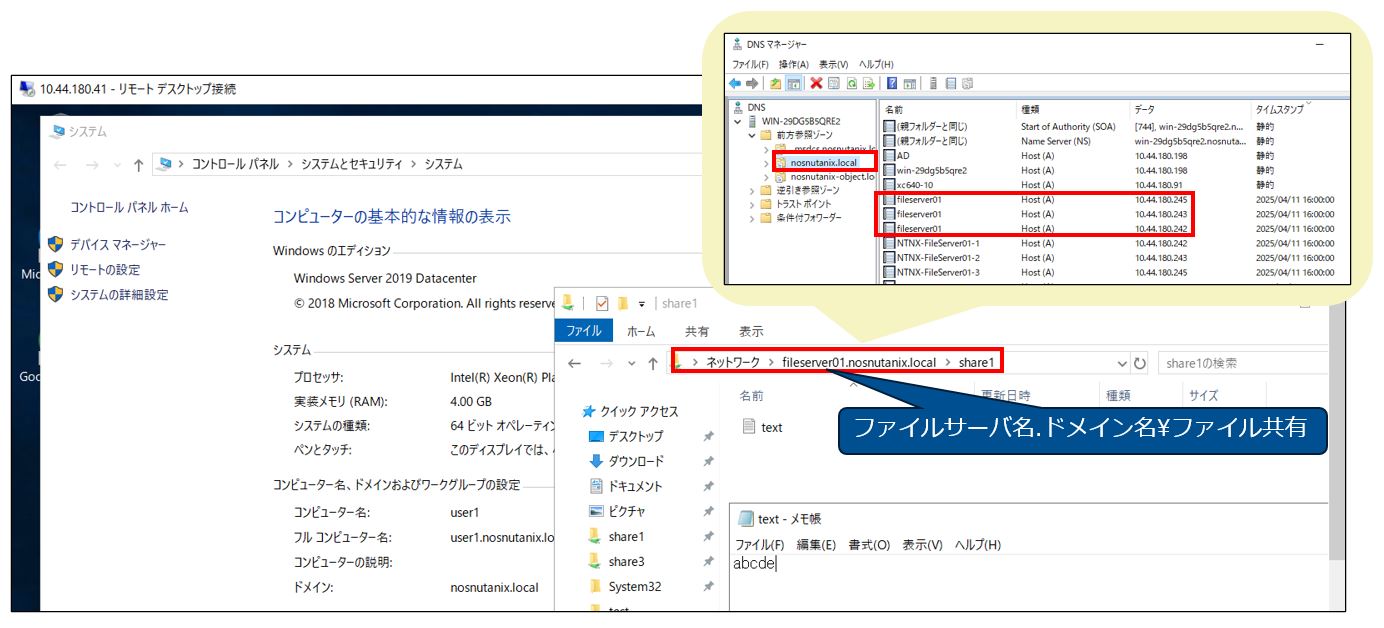The image size is (1384, 628).
Task: Click the Explorer up-arrow navigation button
Action: [653, 363]
